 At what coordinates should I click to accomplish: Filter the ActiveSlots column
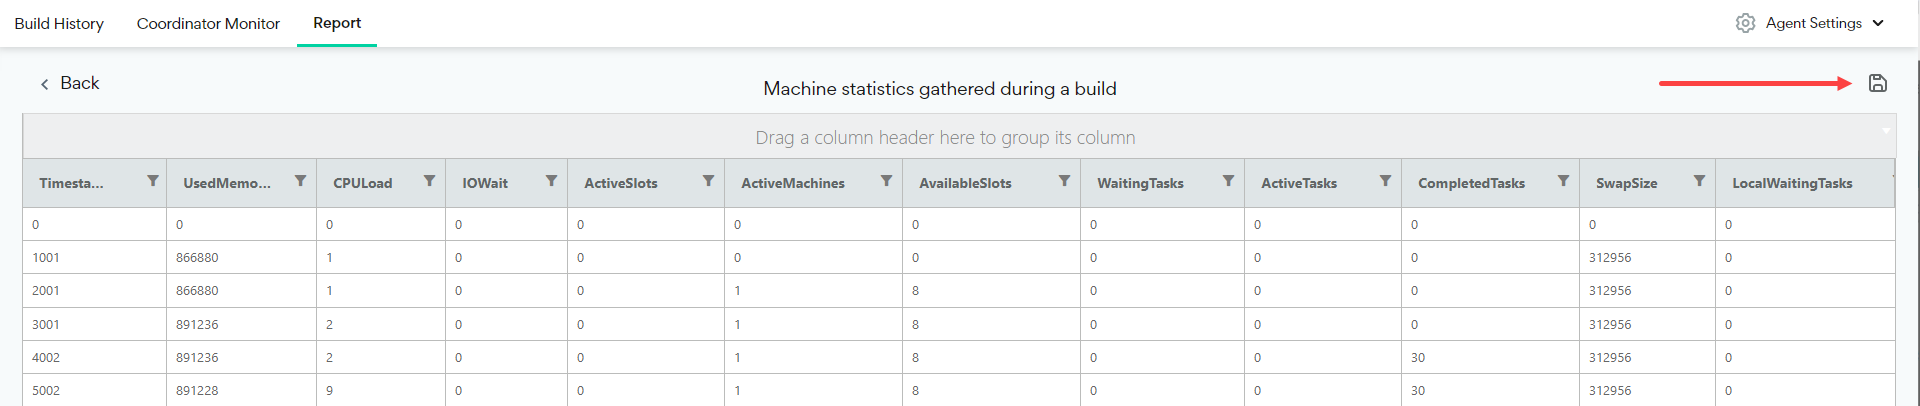pyautogui.click(x=708, y=181)
